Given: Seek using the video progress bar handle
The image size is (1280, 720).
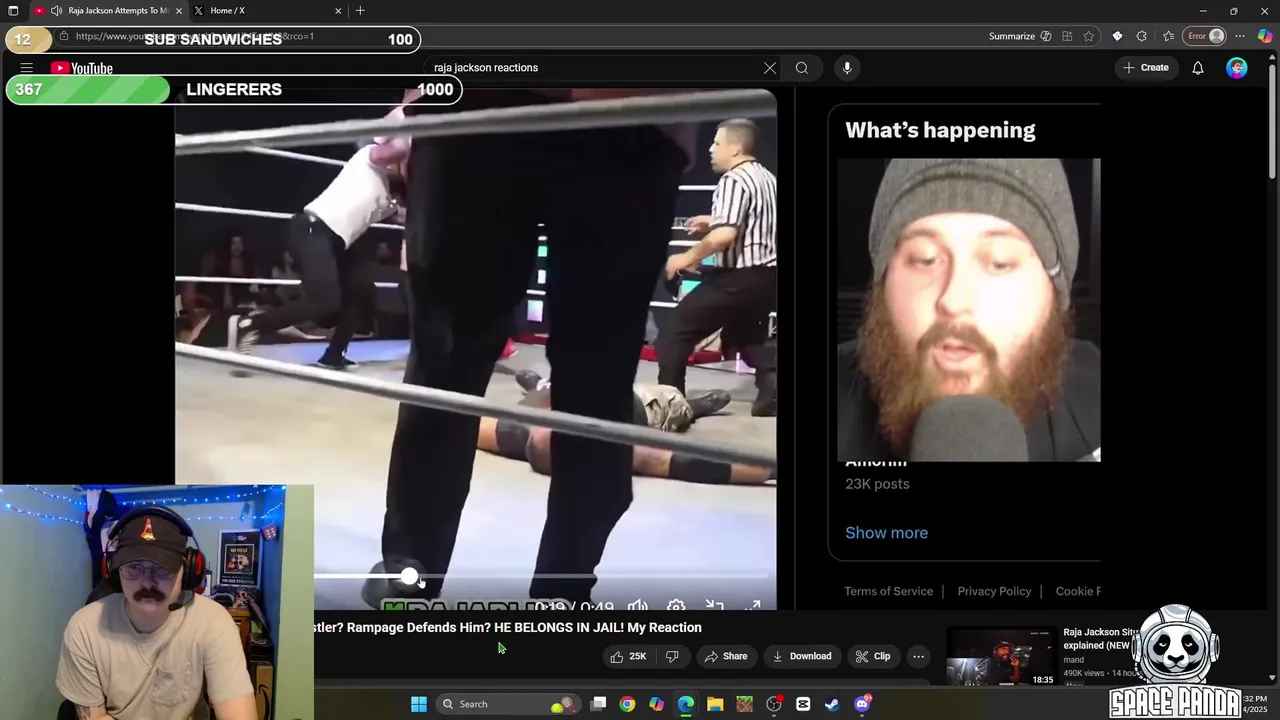Looking at the screenshot, I should (409, 576).
